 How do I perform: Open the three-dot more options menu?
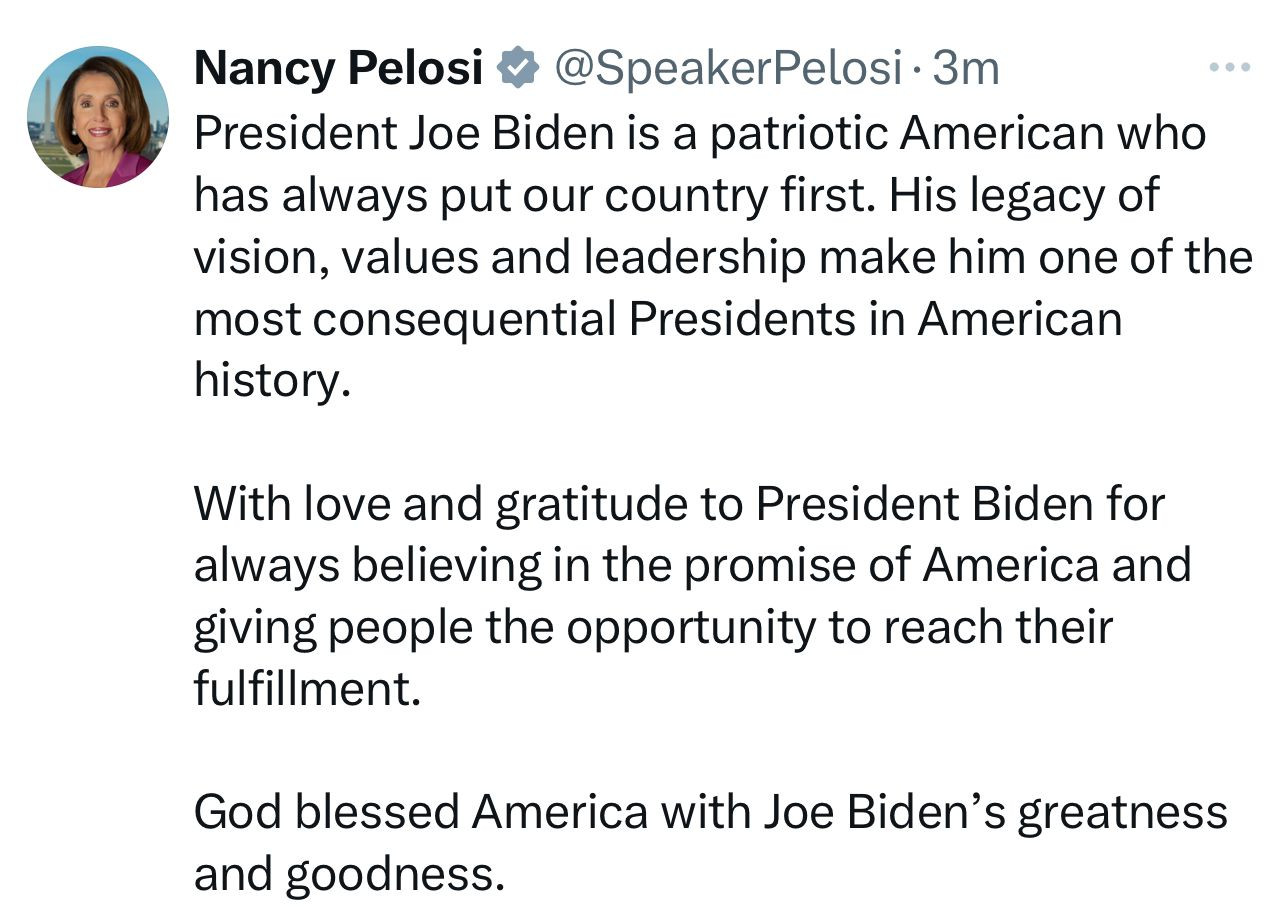coord(1229,69)
